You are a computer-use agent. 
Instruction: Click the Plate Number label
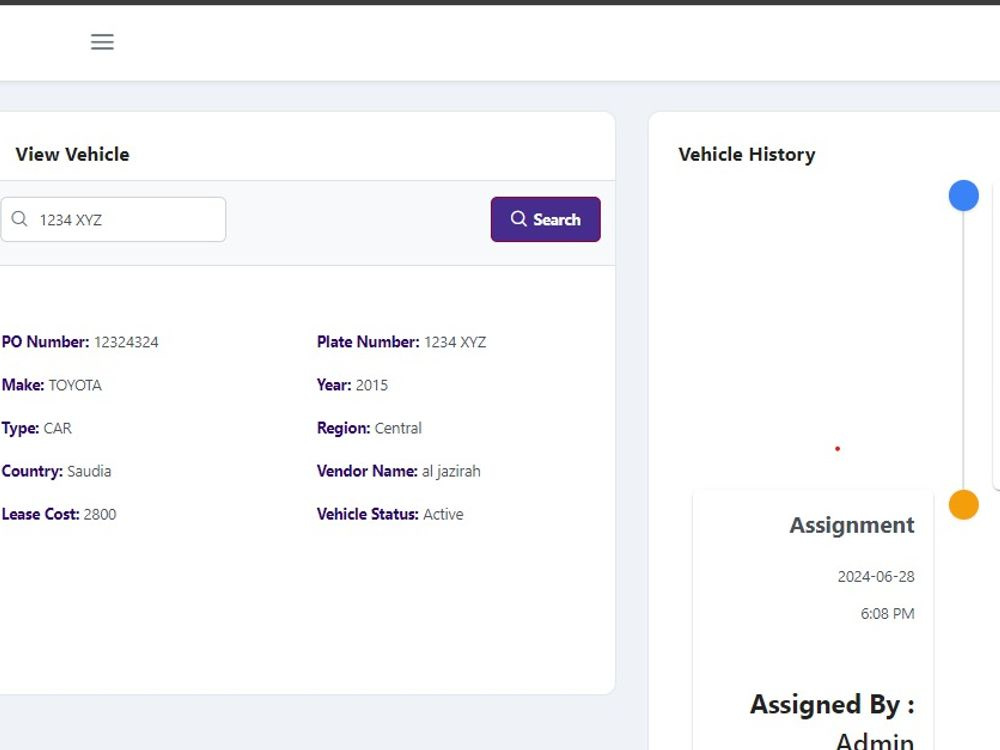tap(368, 342)
